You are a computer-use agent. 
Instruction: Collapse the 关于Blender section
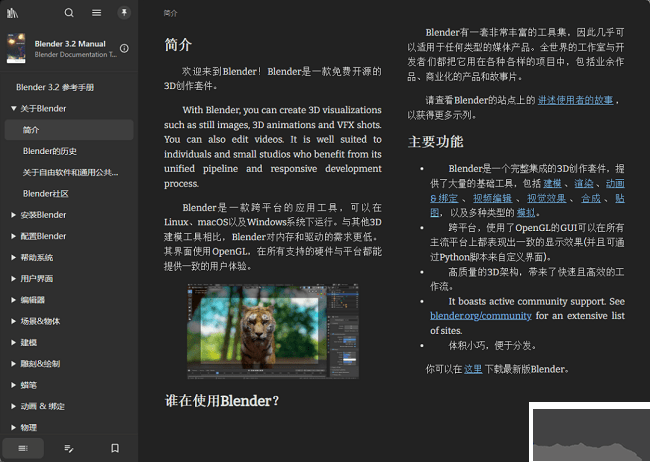pos(13,108)
